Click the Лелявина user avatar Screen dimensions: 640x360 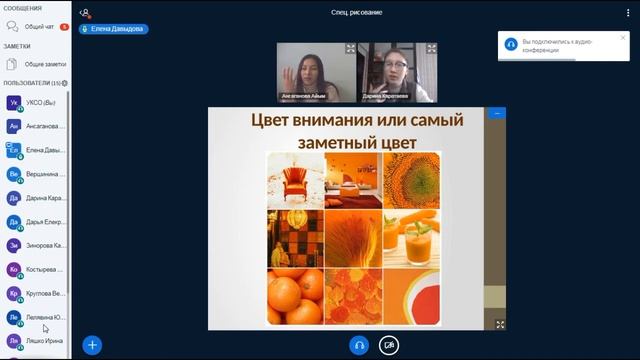tap(14, 317)
